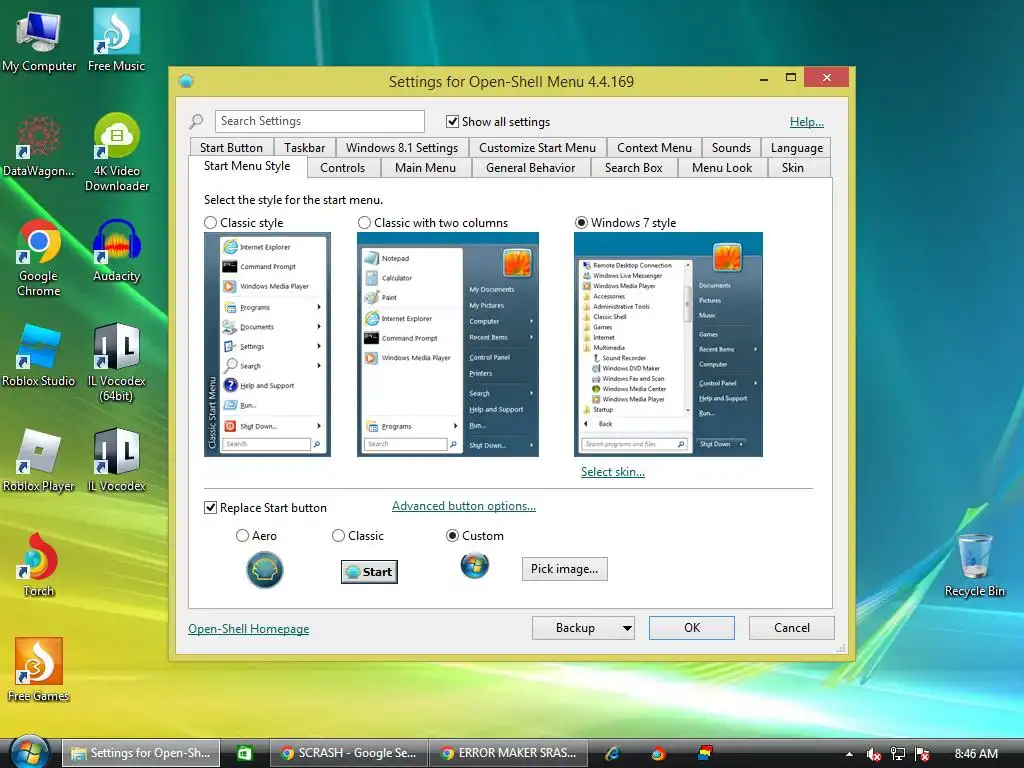Click the Cancel button
The width and height of the screenshot is (1024, 768).
[x=792, y=628]
